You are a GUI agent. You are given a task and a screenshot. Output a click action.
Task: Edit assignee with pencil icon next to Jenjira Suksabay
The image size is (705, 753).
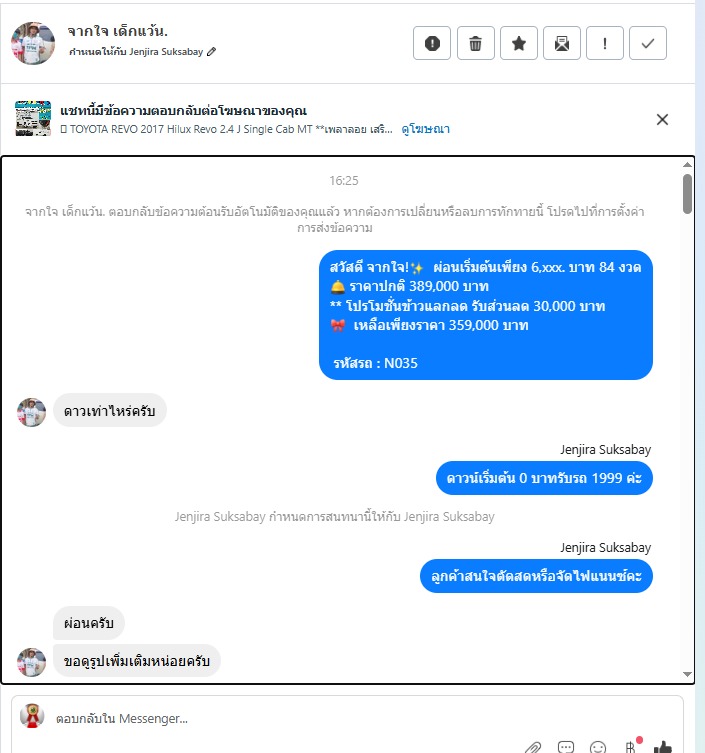click(211, 51)
